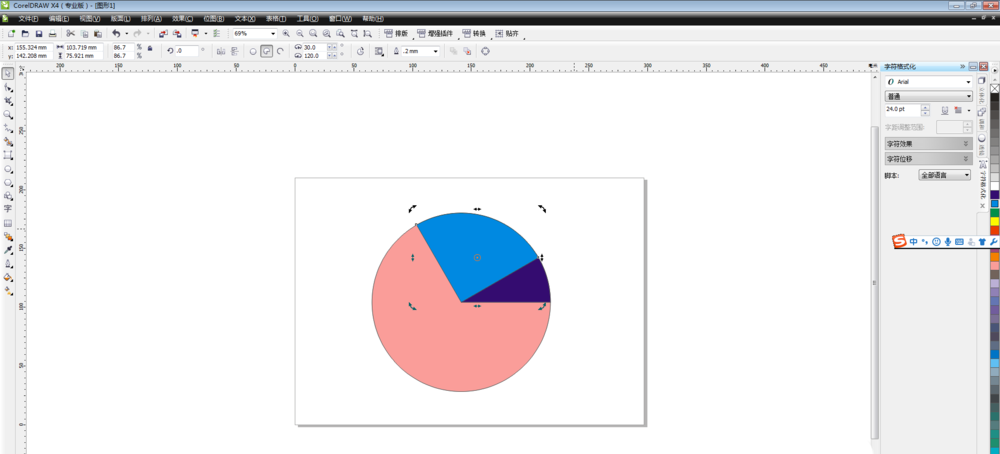The width and height of the screenshot is (1000, 454).
Task: Click the rotation angle input field
Action: (x=187, y=51)
